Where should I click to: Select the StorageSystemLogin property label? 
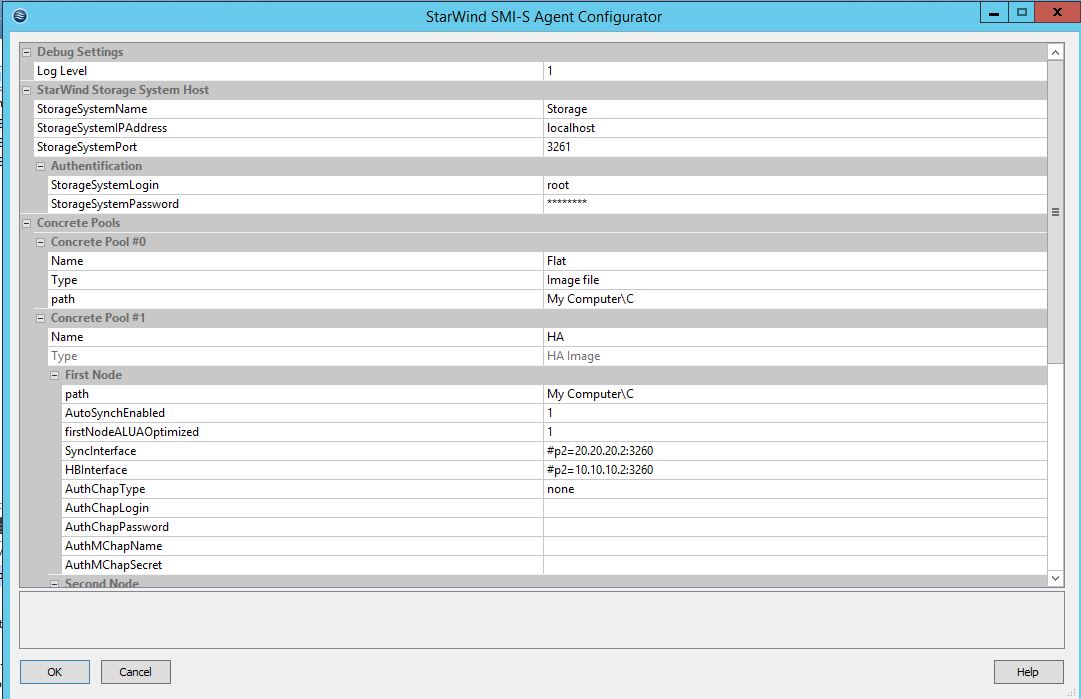pyautogui.click(x=105, y=185)
